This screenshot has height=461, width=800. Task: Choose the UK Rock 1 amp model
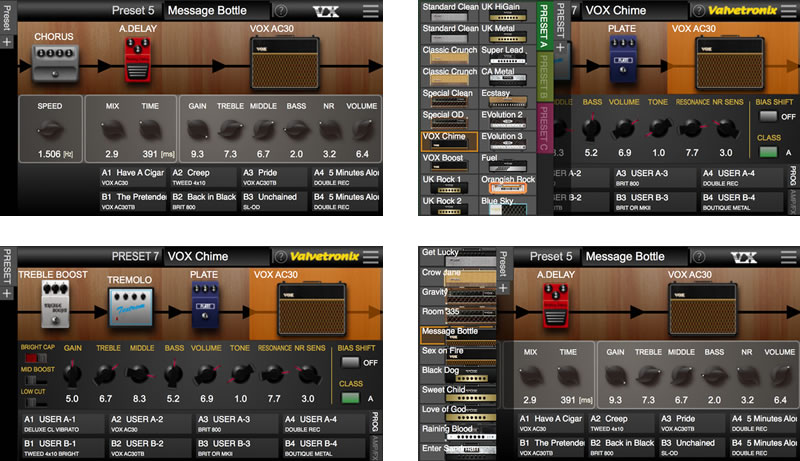point(449,185)
